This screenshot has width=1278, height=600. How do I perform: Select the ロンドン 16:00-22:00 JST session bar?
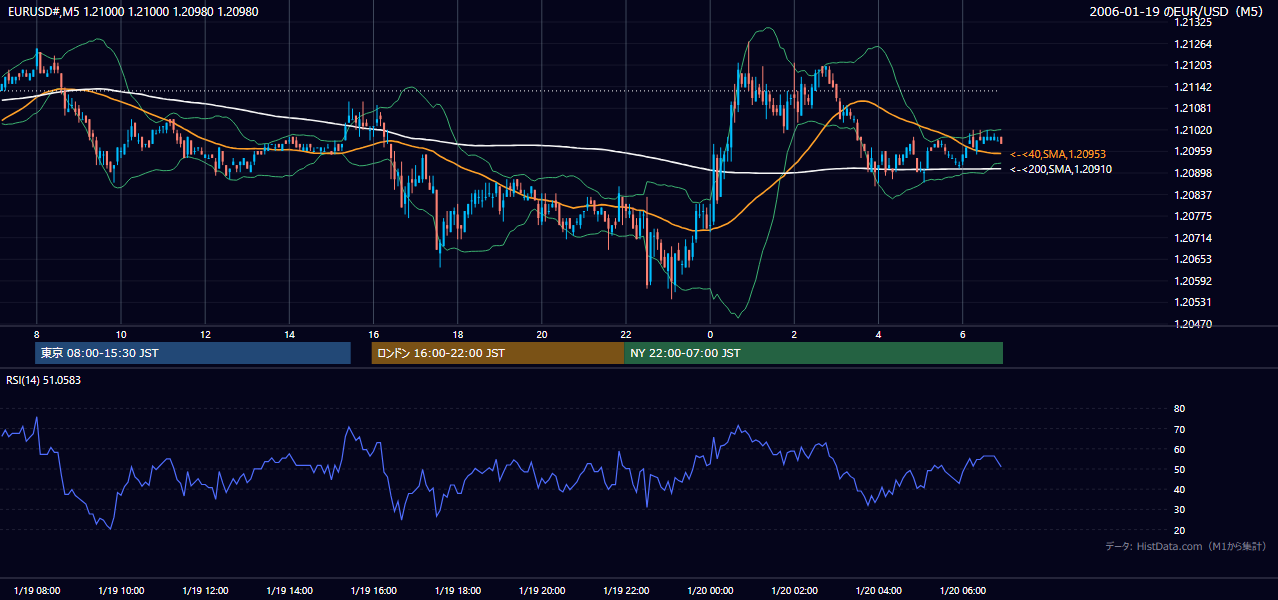pos(498,353)
